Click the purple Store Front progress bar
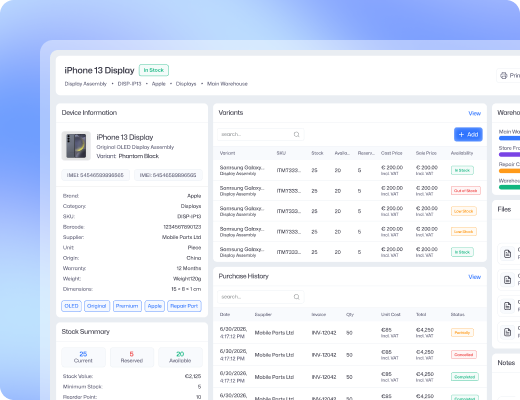This screenshot has height=400, width=520. click(509, 154)
